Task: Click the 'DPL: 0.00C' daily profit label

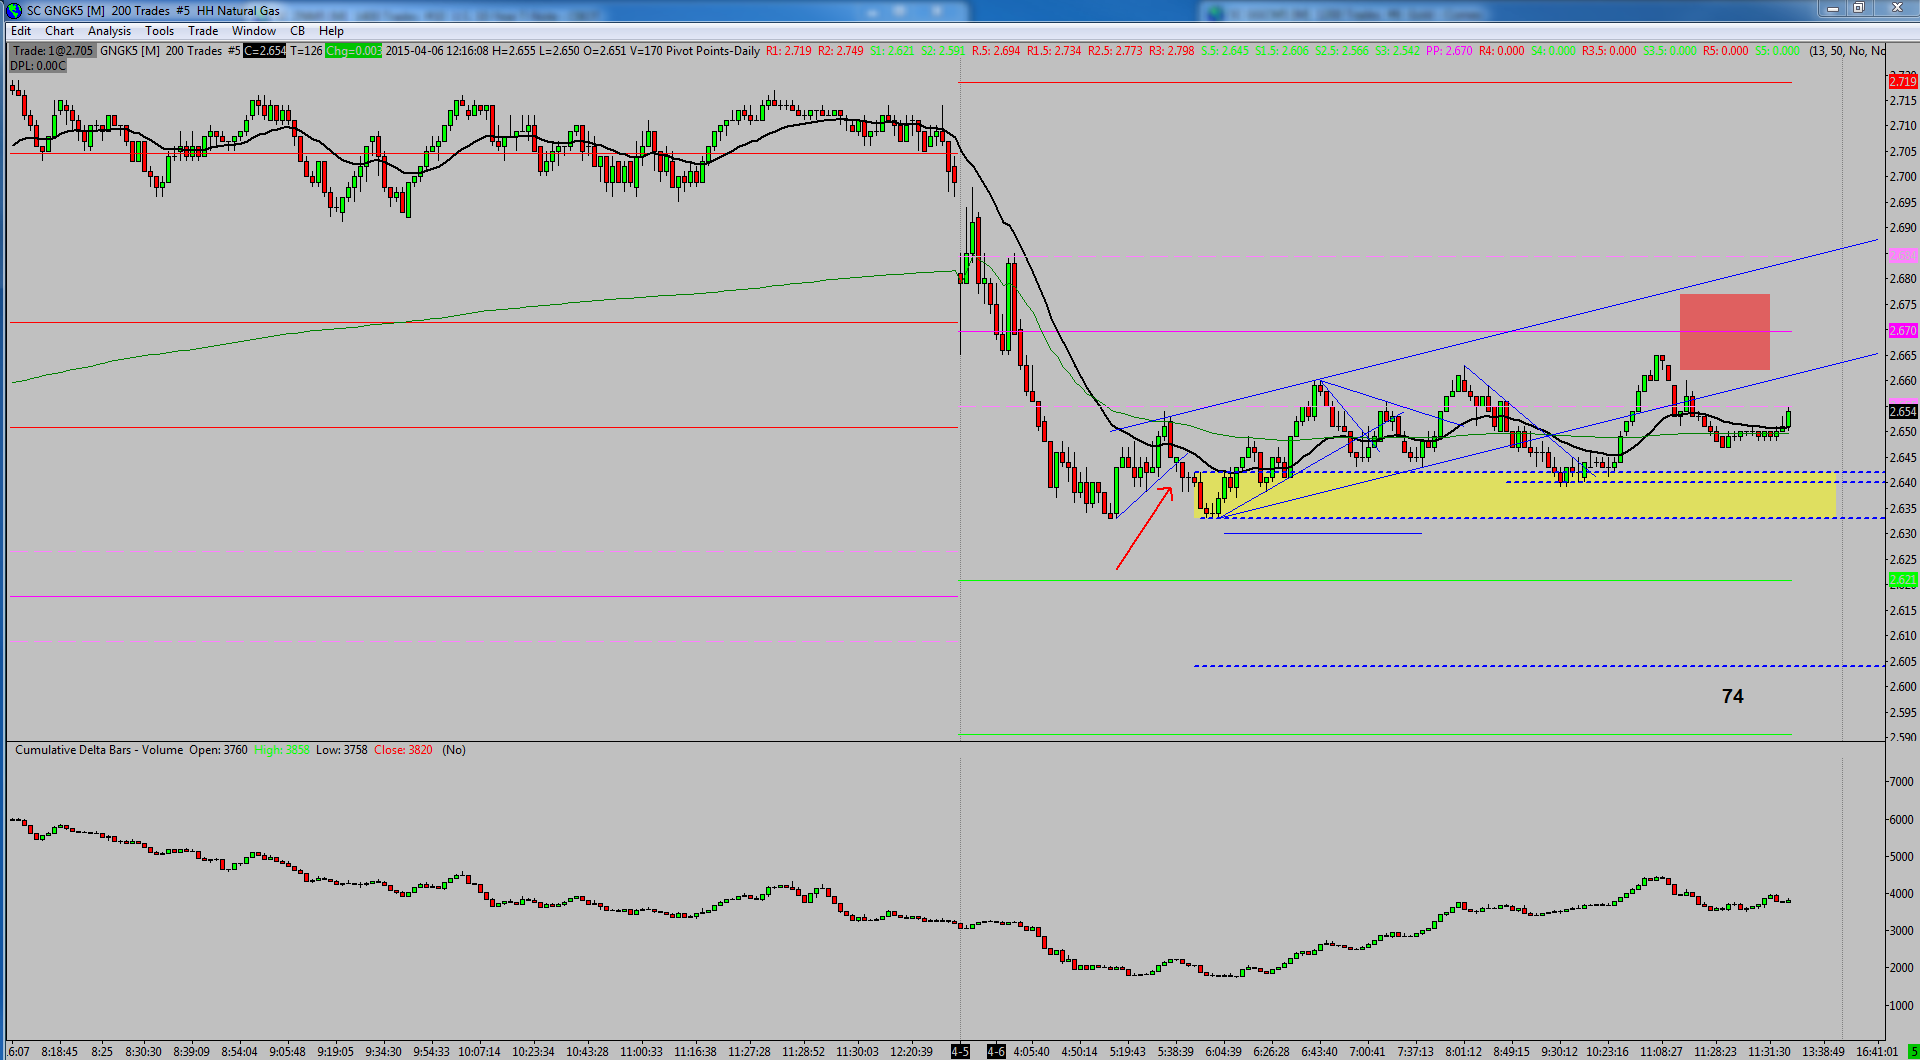Action: (x=38, y=66)
